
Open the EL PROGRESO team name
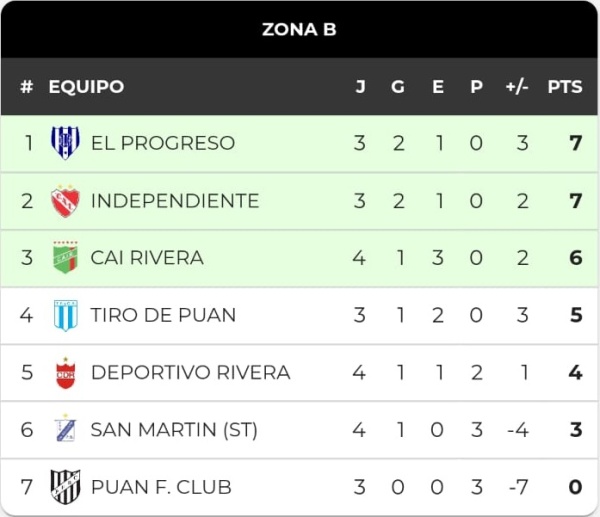163,143
